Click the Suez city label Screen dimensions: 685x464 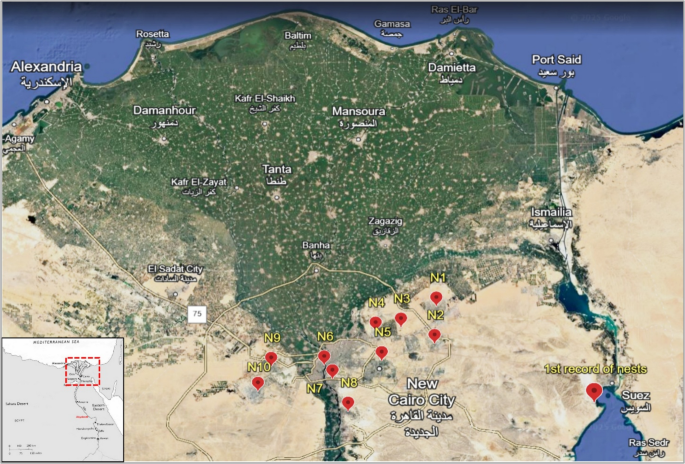pos(636,401)
